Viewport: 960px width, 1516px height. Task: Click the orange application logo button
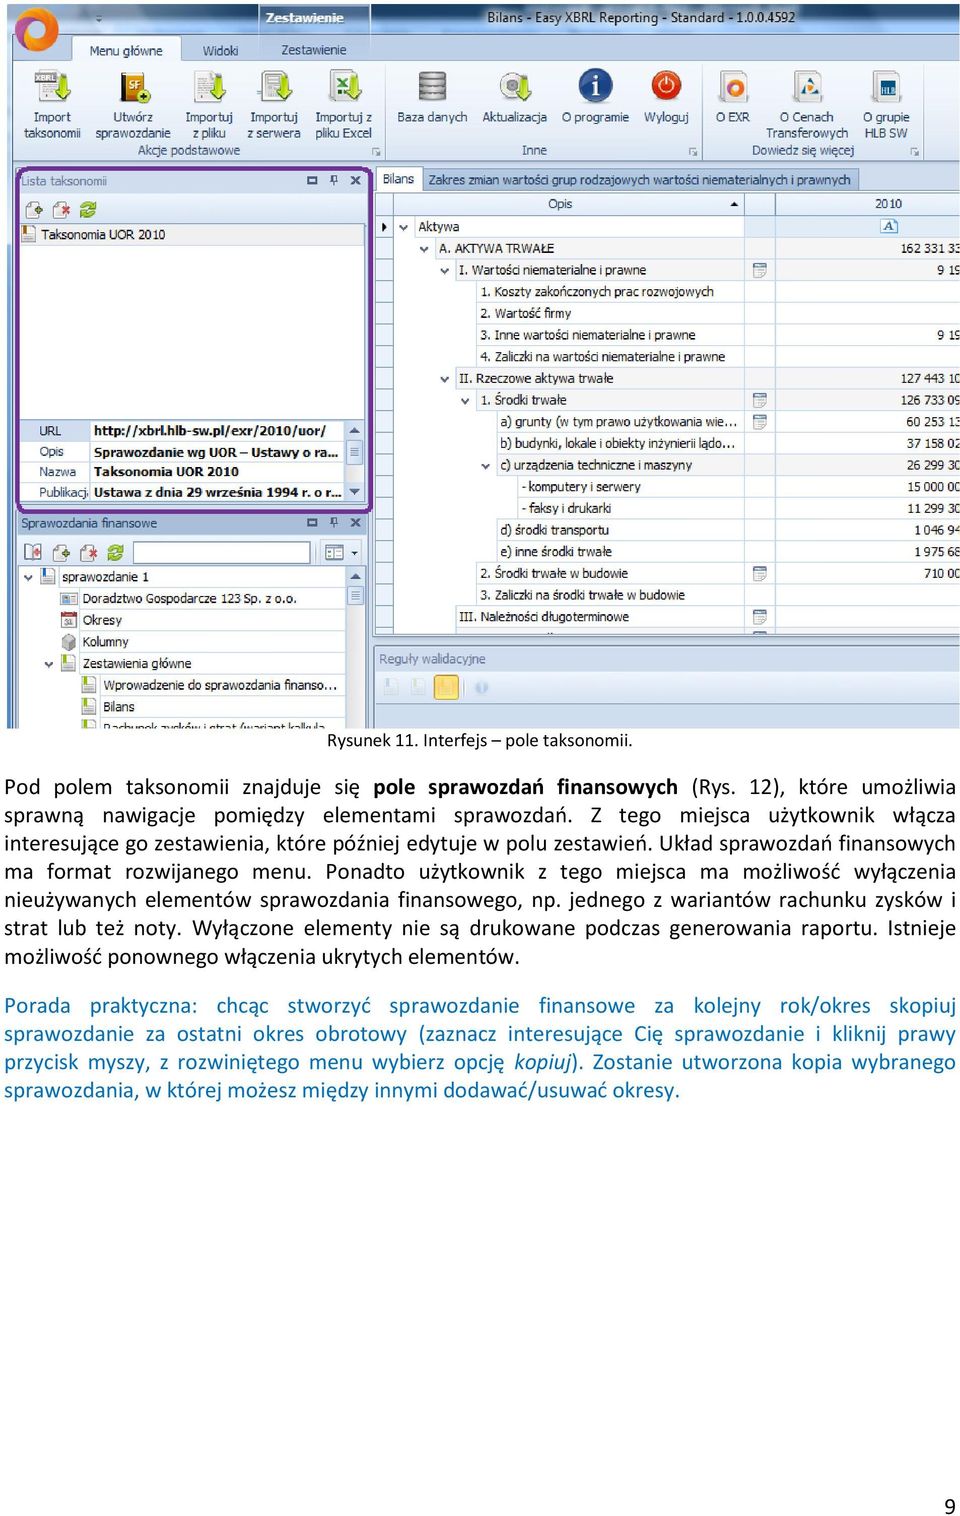point(37,29)
